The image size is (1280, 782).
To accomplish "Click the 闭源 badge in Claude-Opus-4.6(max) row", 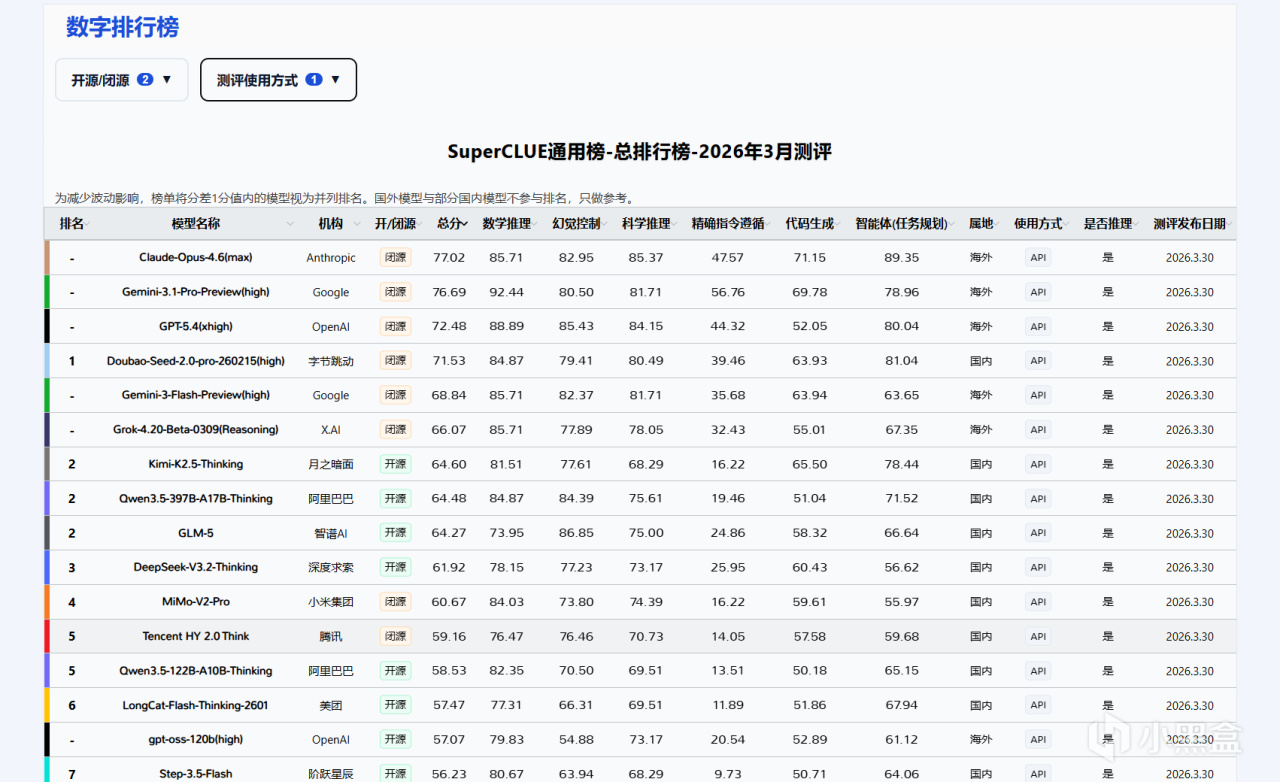I will 396,257.
